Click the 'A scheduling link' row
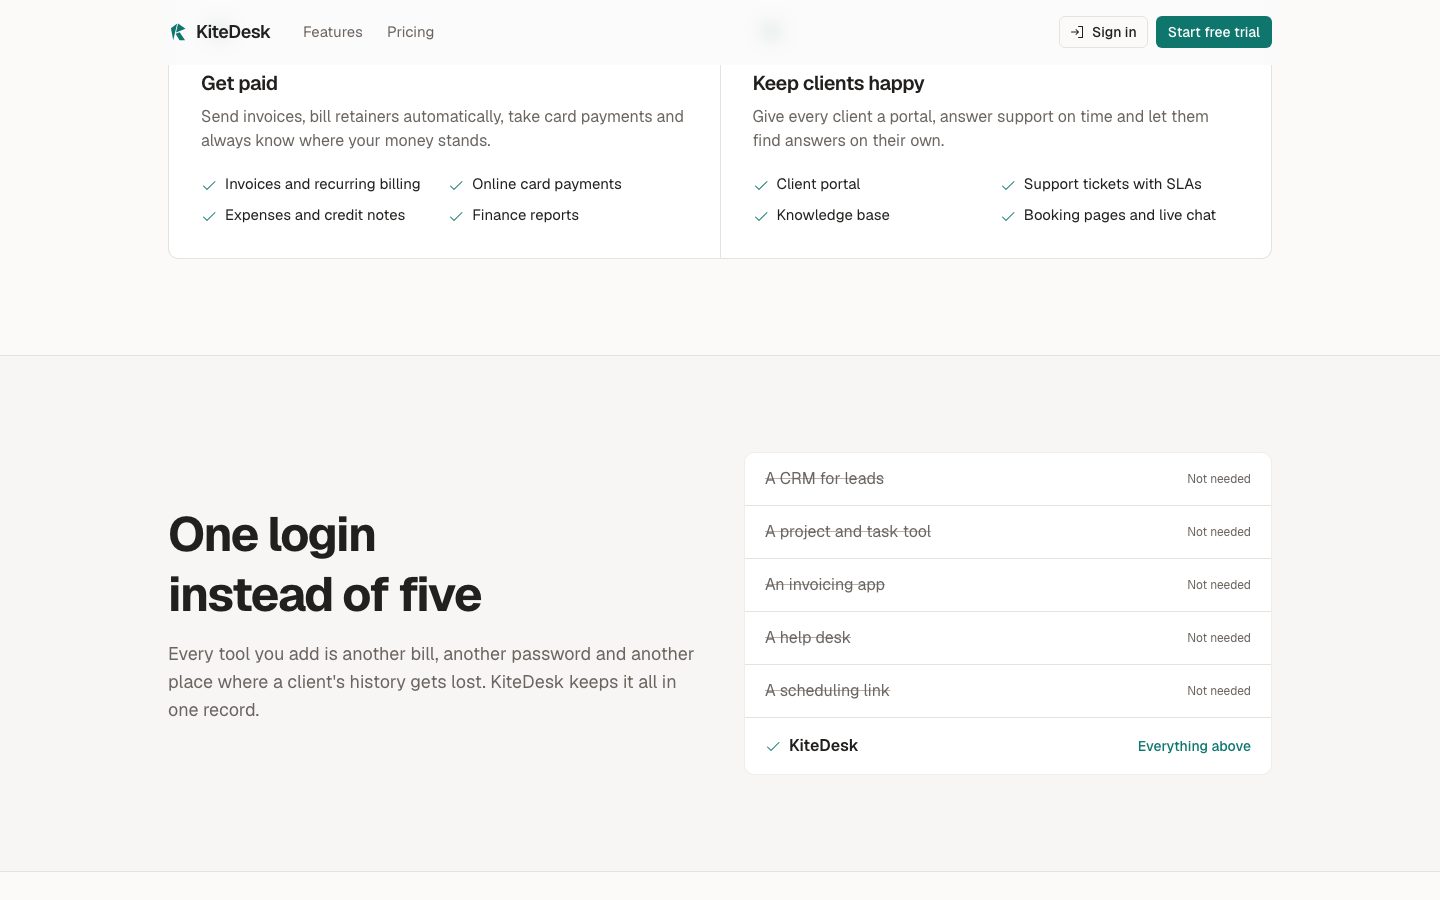1440x900 pixels. click(1008, 691)
